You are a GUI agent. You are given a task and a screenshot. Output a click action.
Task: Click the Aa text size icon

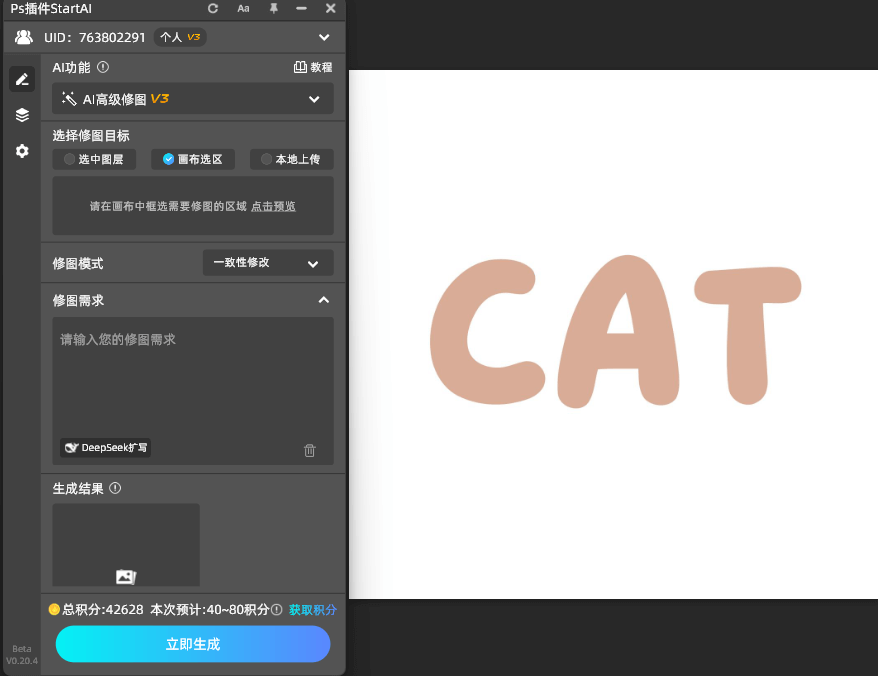pyautogui.click(x=243, y=9)
